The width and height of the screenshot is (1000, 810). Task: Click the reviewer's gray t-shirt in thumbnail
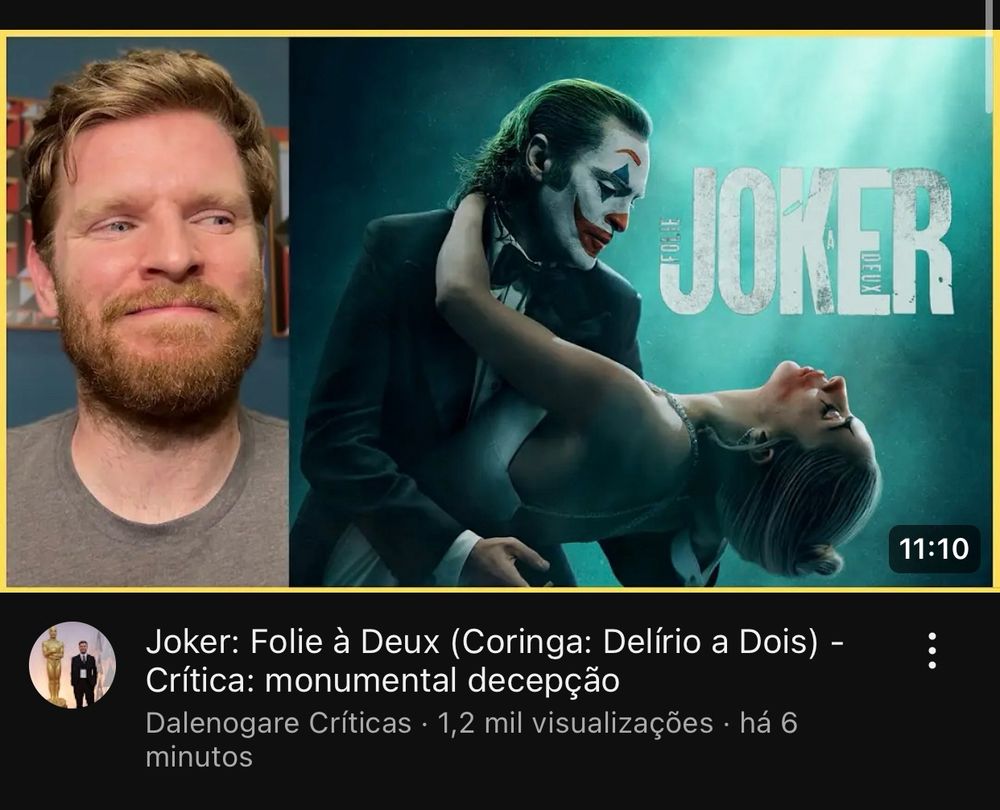point(147,510)
